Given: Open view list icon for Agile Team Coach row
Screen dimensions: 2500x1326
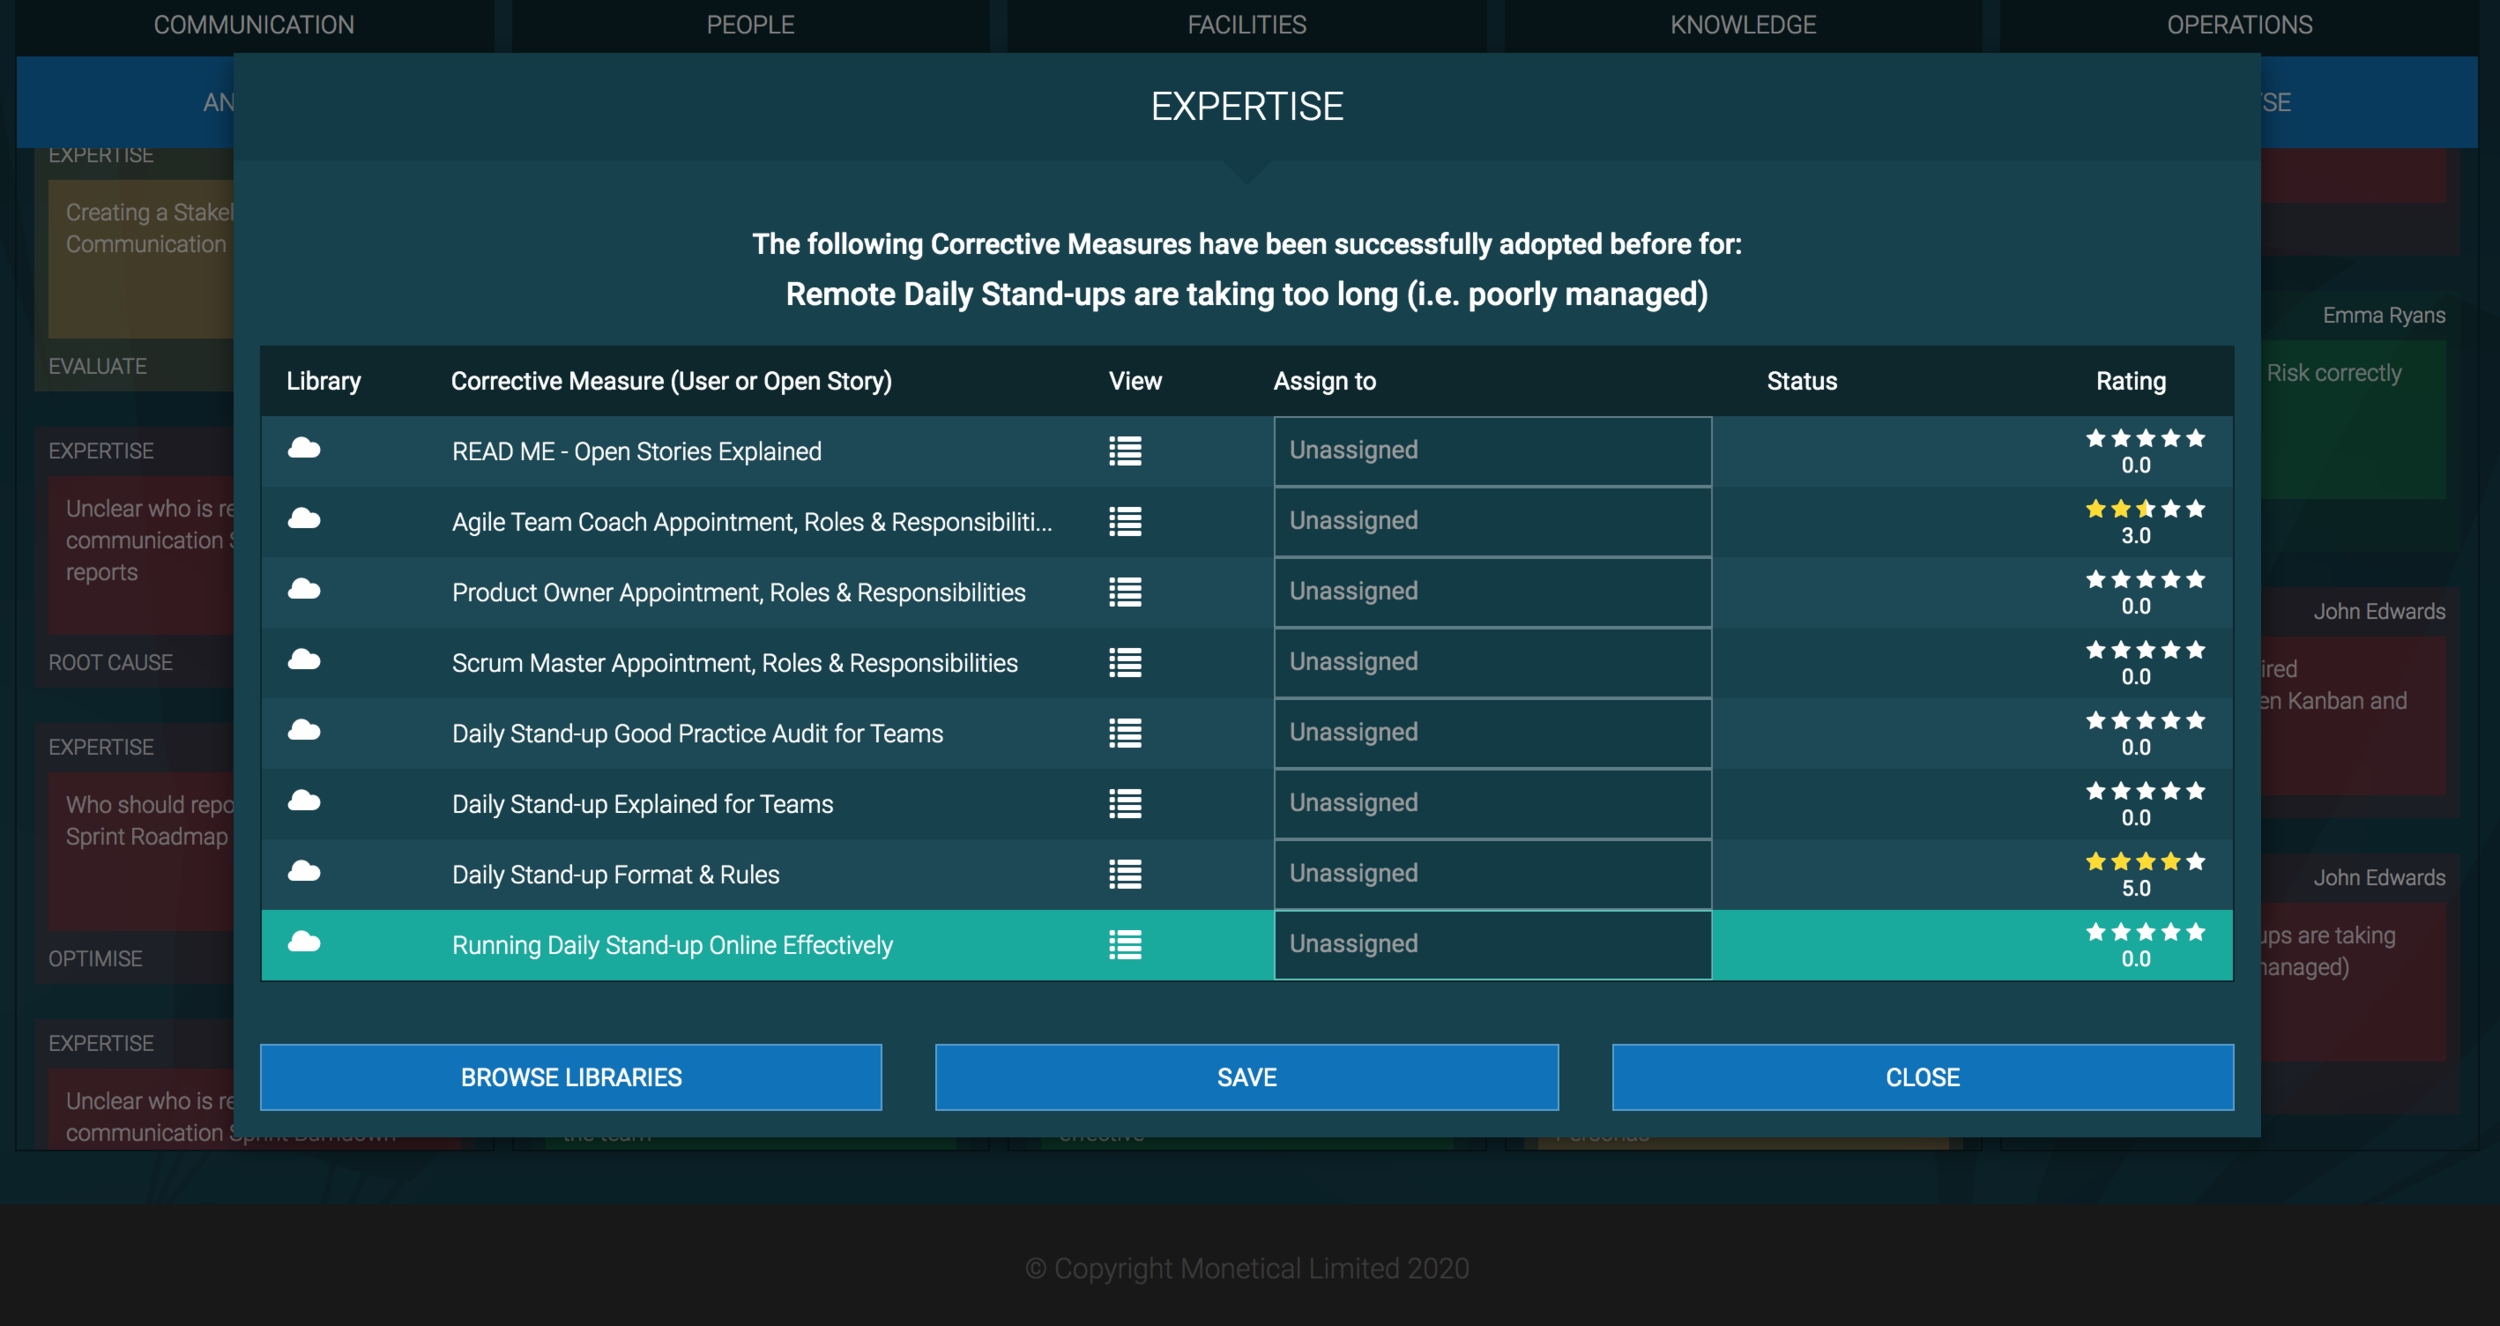Looking at the screenshot, I should point(1125,521).
